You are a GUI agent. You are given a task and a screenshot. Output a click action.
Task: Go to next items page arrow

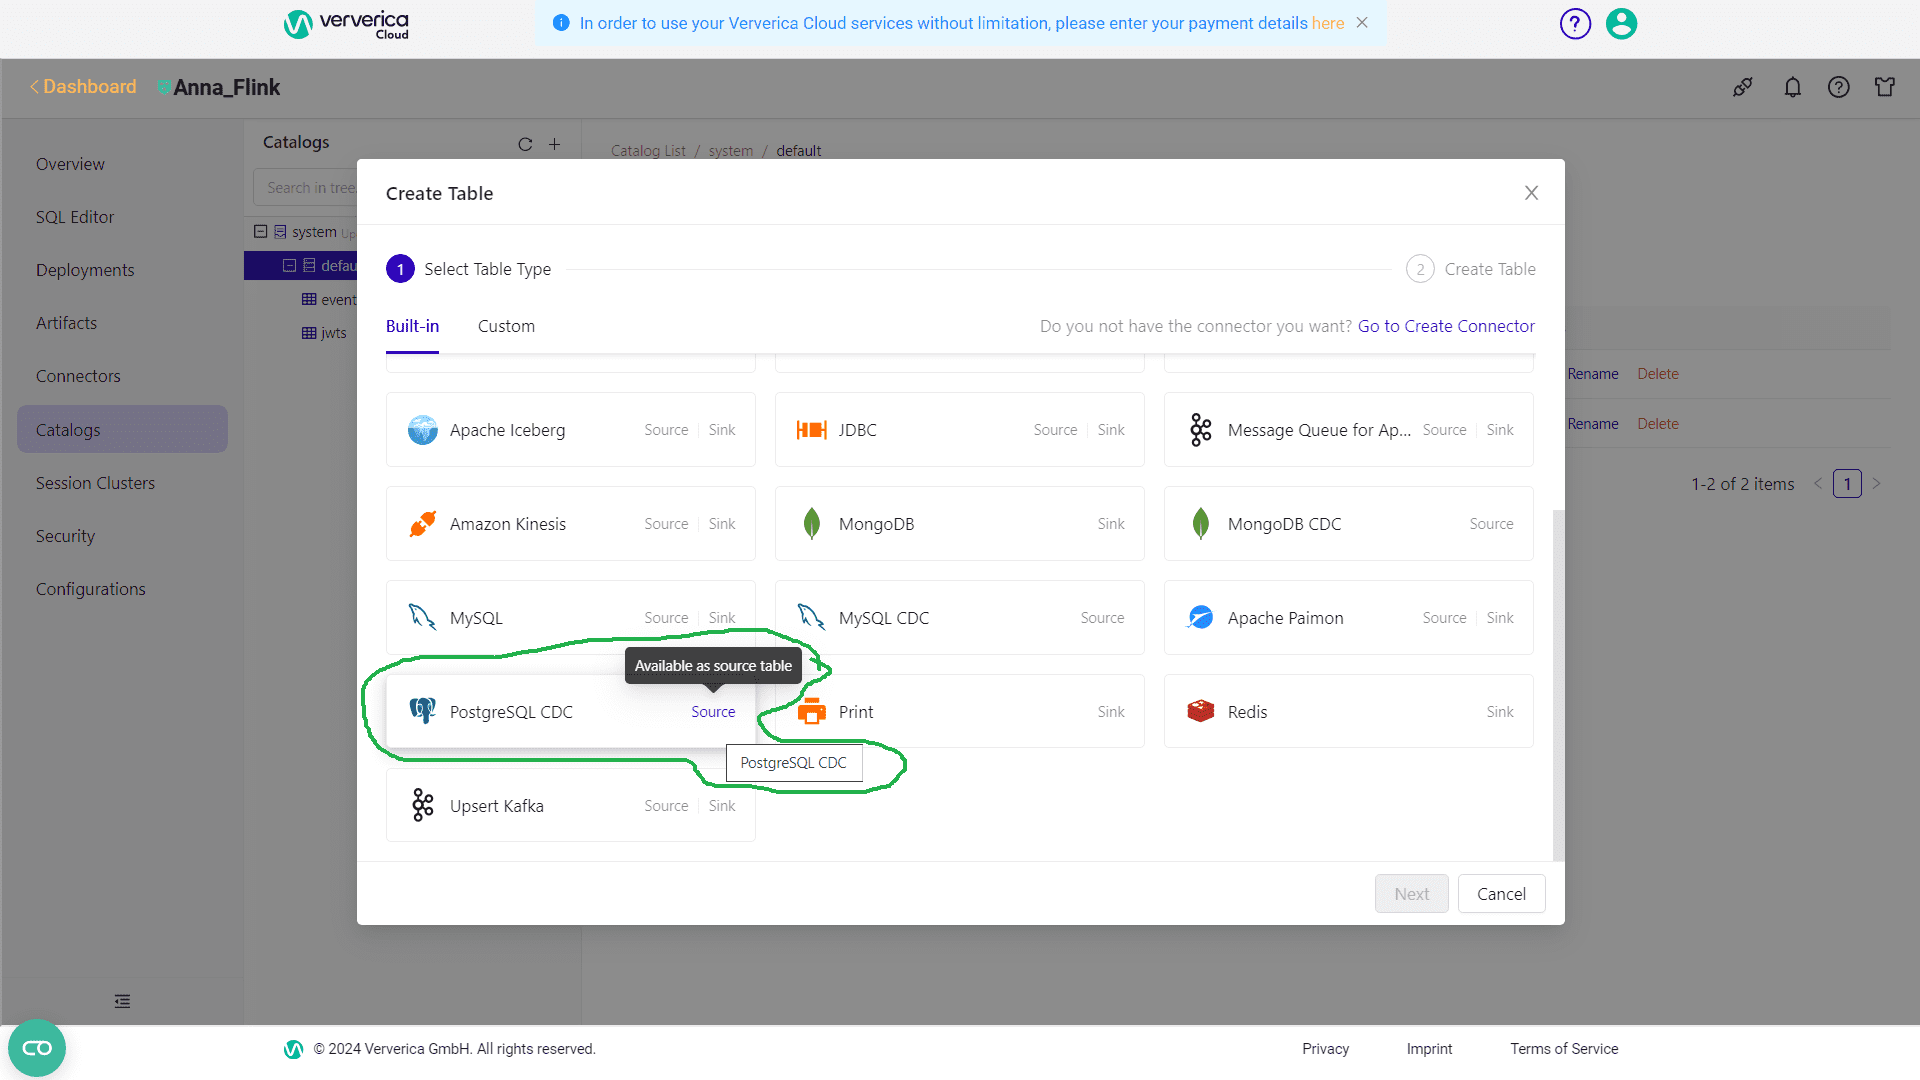point(1876,484)
